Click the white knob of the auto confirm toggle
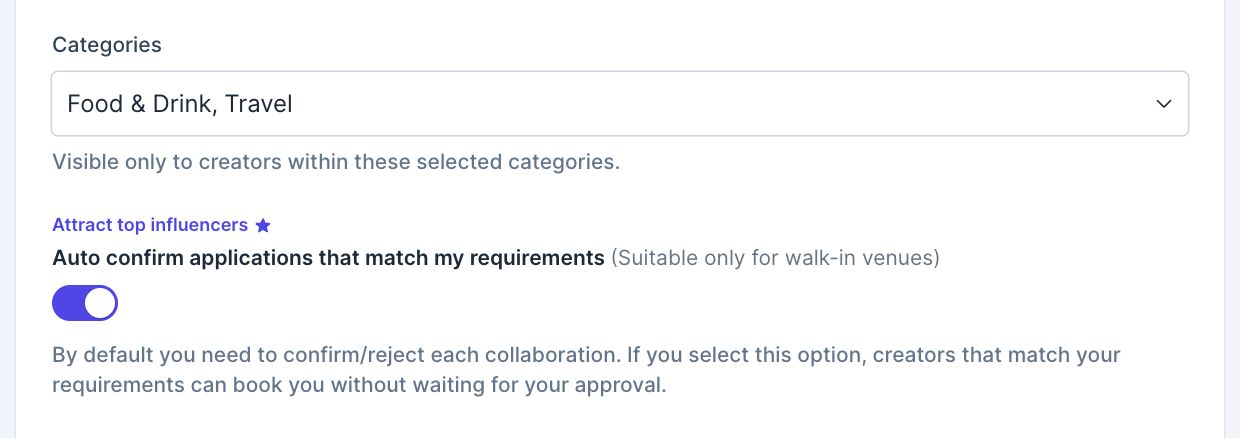The height and width of the screenshot is (438, 1240). (100, 303)
